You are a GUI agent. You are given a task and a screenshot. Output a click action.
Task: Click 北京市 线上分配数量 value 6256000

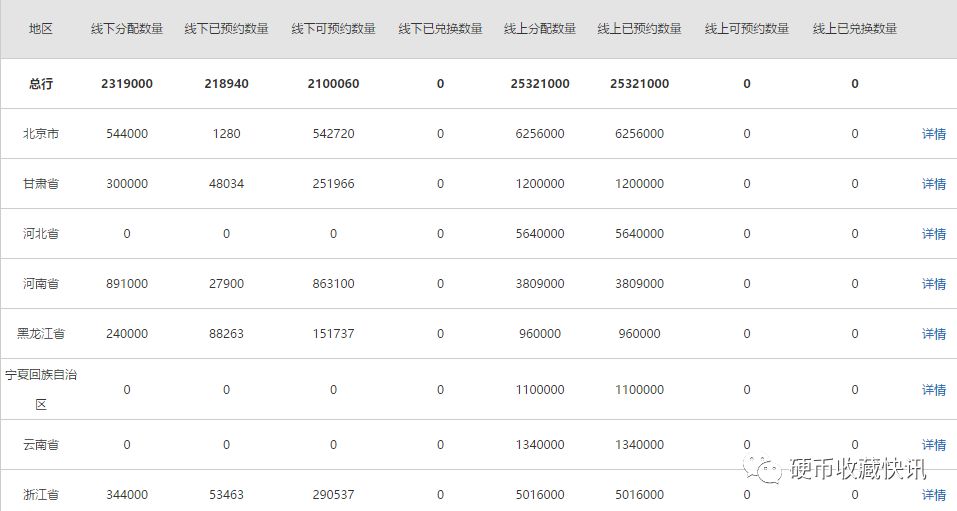click(540, 134)
